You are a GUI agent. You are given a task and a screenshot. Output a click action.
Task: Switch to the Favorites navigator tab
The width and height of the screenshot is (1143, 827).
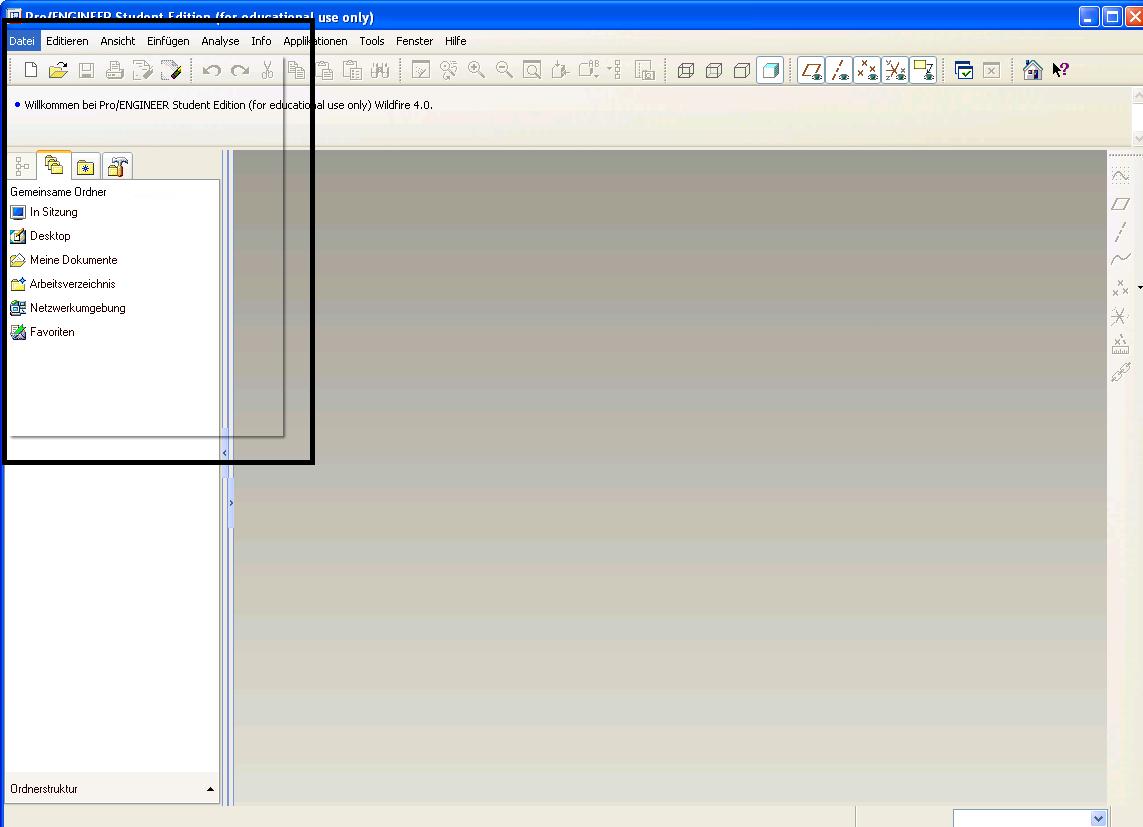pyautogui.click(x=86, y=167)
